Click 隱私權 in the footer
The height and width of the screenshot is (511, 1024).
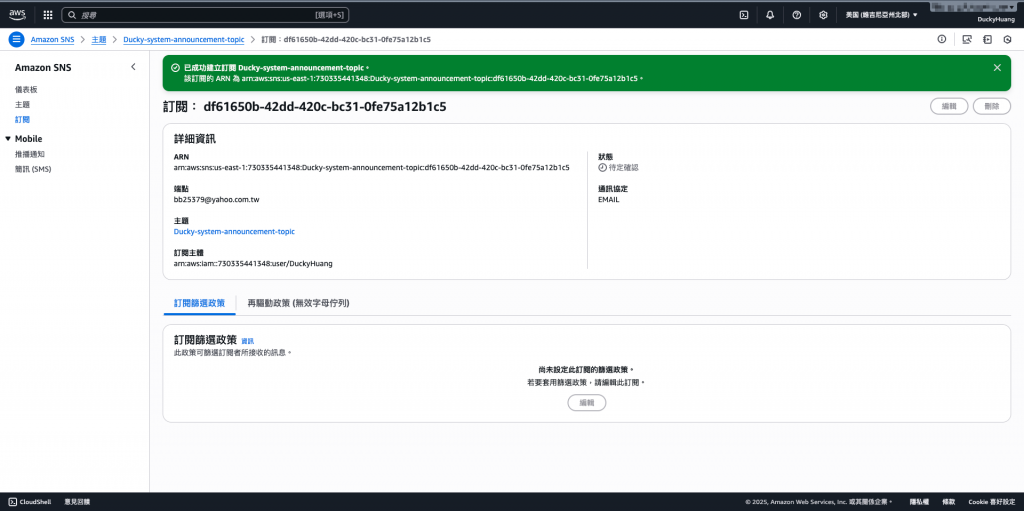pos(921,502)
